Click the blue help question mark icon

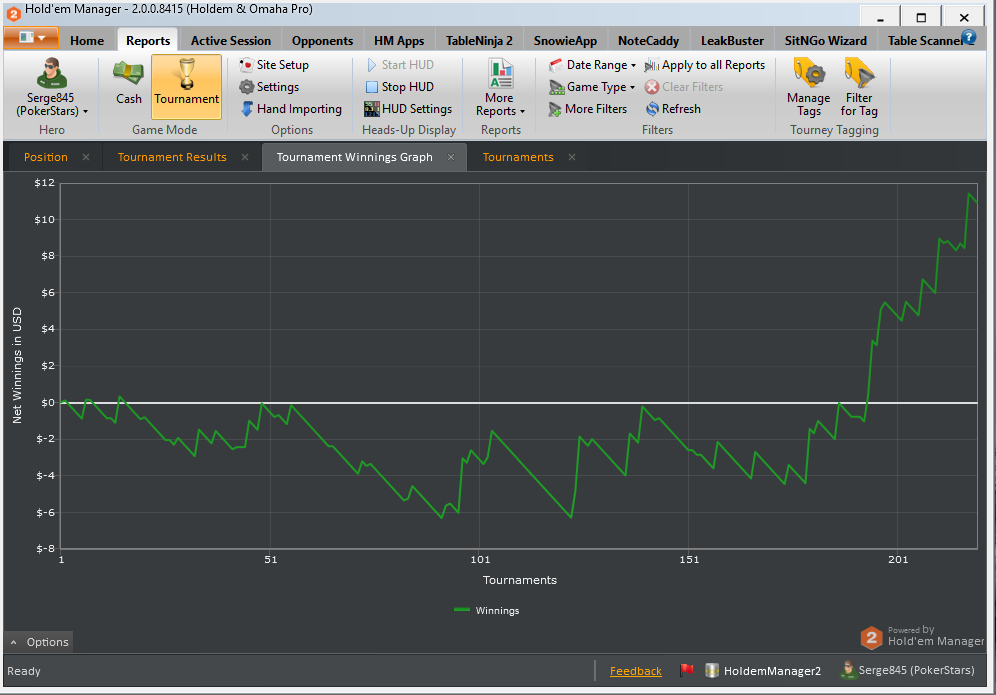click(969, 37)
